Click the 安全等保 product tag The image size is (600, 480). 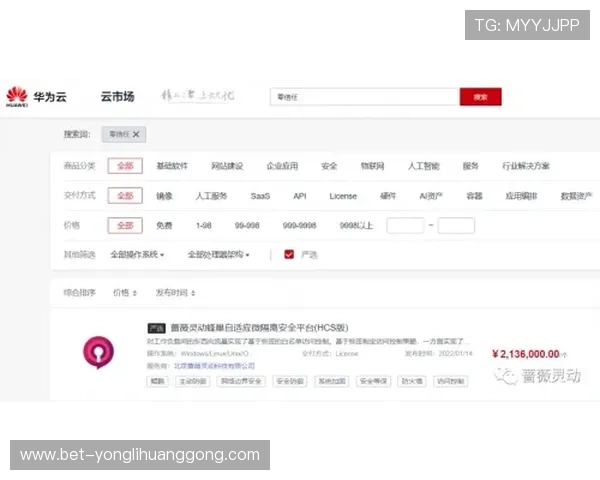pos(373,381)
